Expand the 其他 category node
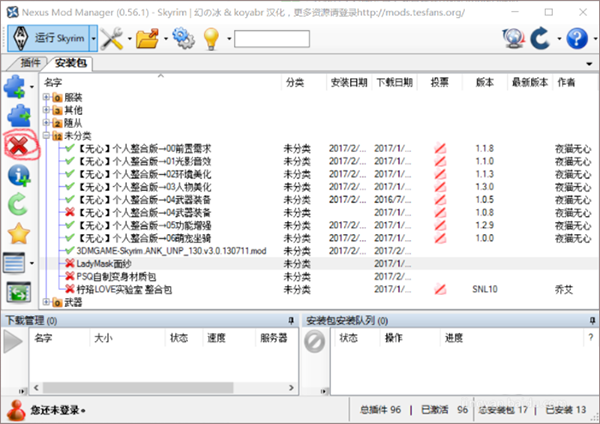The image size is (600, 424). click(x=46, y=110)
